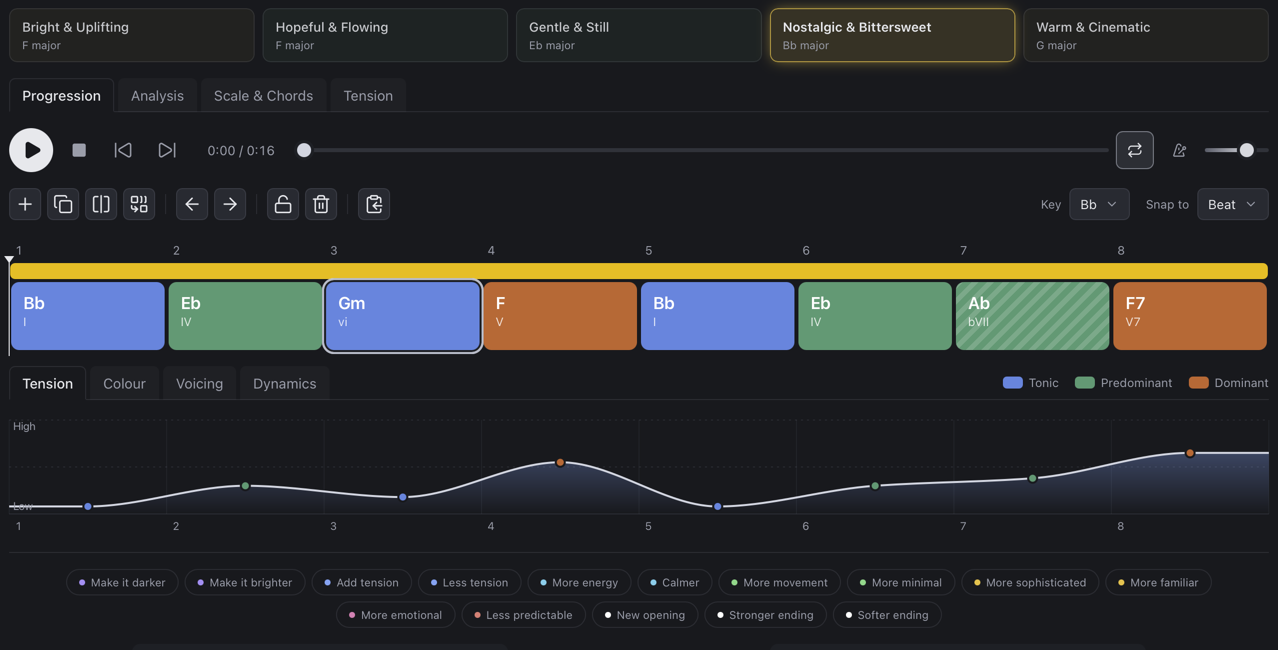
Task: Open the top Tension tab
Action: click(x=368, y=96)
